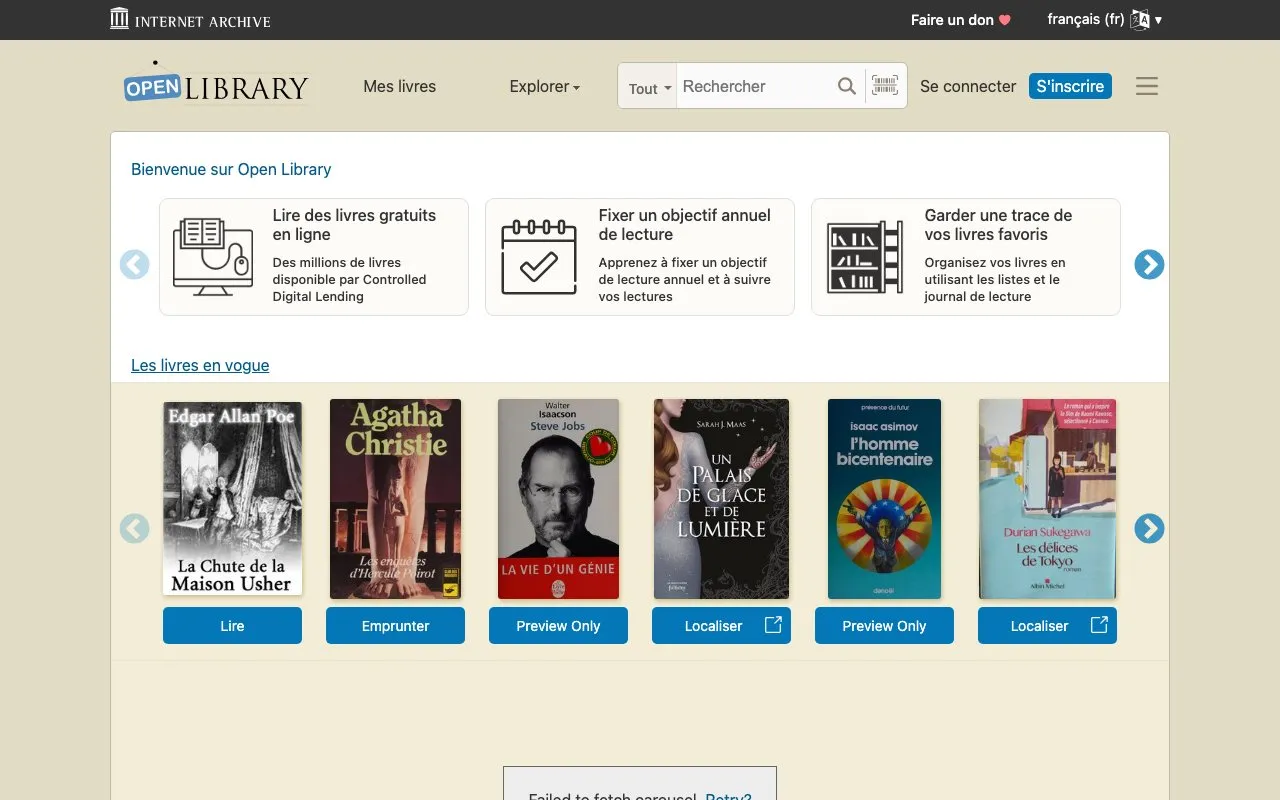Show next welcome carousel cards
The width and height of the screenshot is (1280, 800).
[1149, 264]
